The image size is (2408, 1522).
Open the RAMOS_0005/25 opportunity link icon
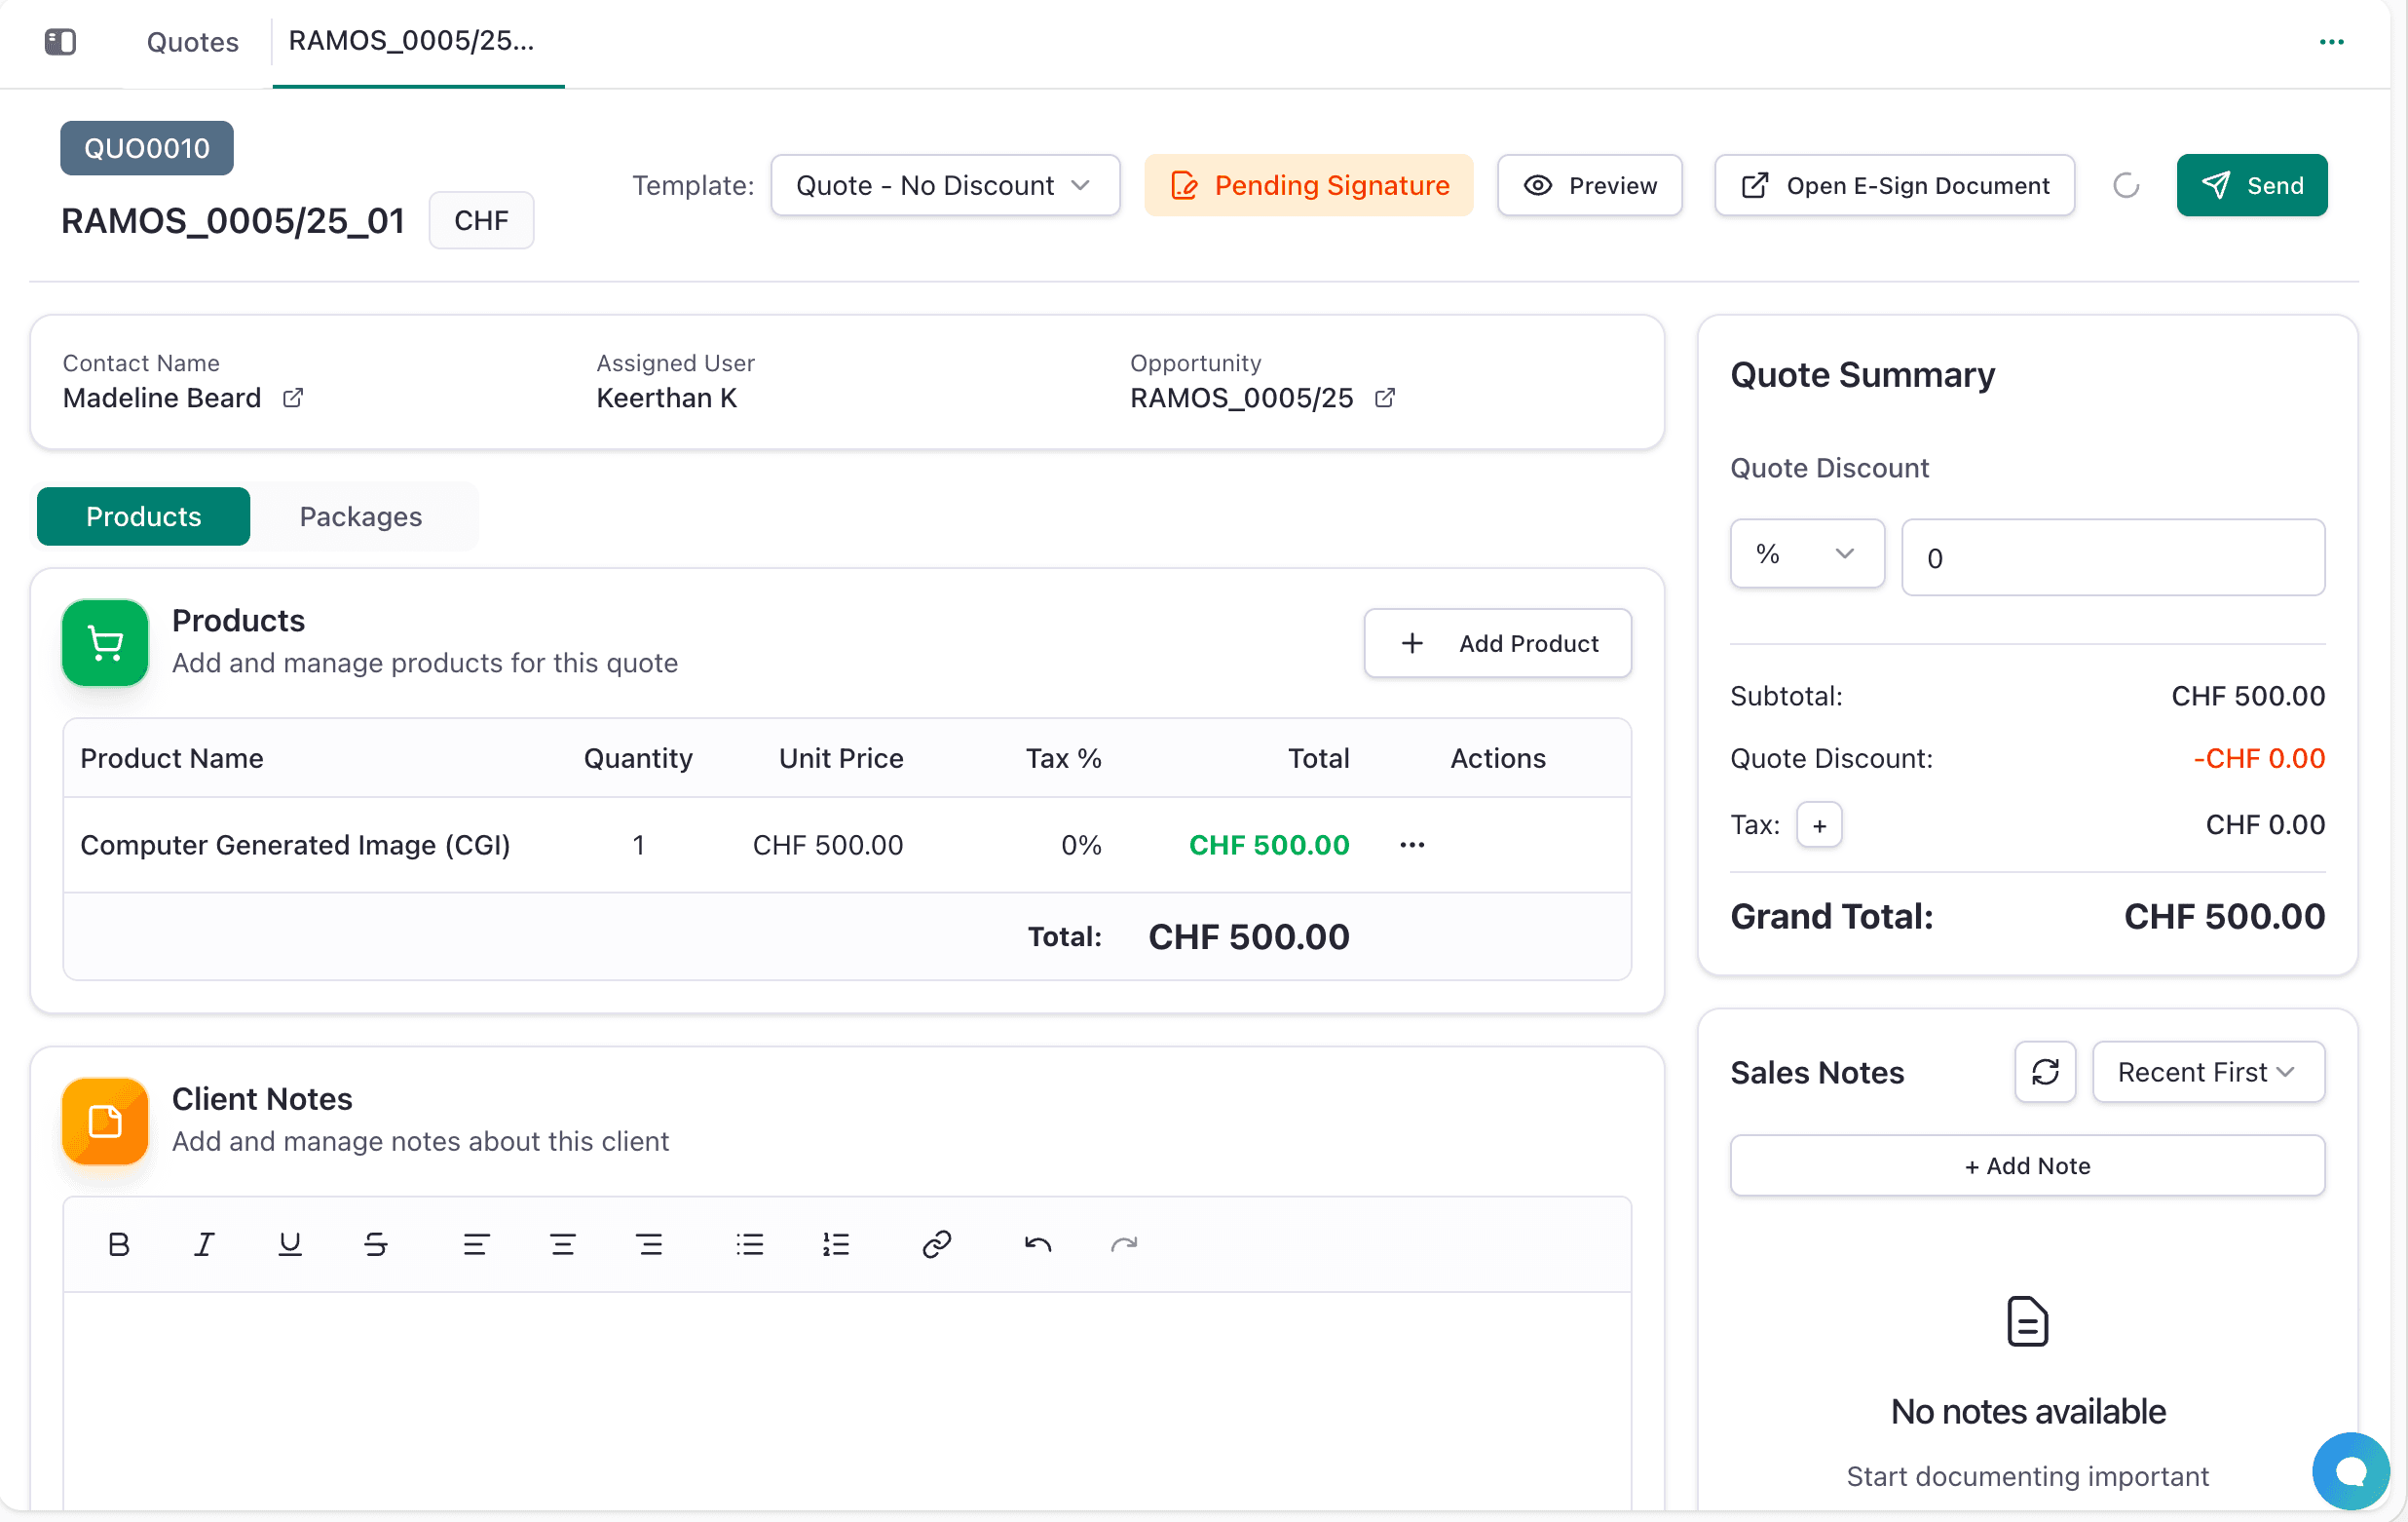point(1385,398)
